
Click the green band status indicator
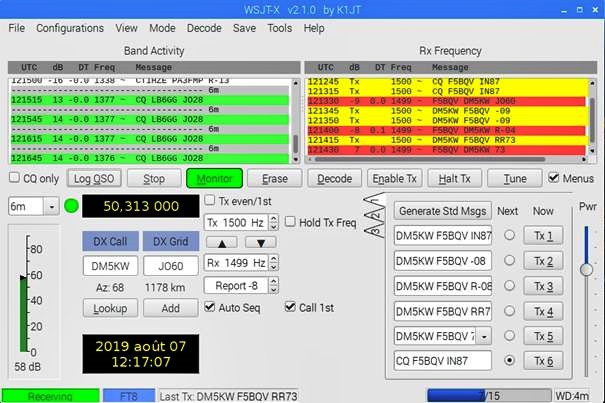(71, 206)
